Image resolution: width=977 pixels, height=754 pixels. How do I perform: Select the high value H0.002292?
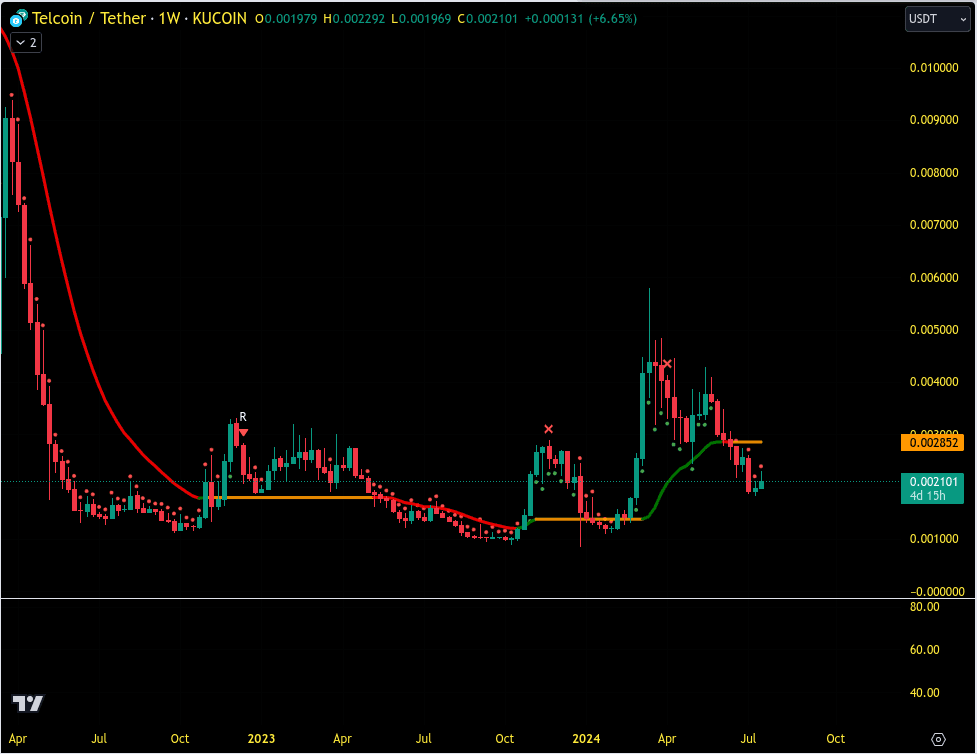(x=354, y=19)
